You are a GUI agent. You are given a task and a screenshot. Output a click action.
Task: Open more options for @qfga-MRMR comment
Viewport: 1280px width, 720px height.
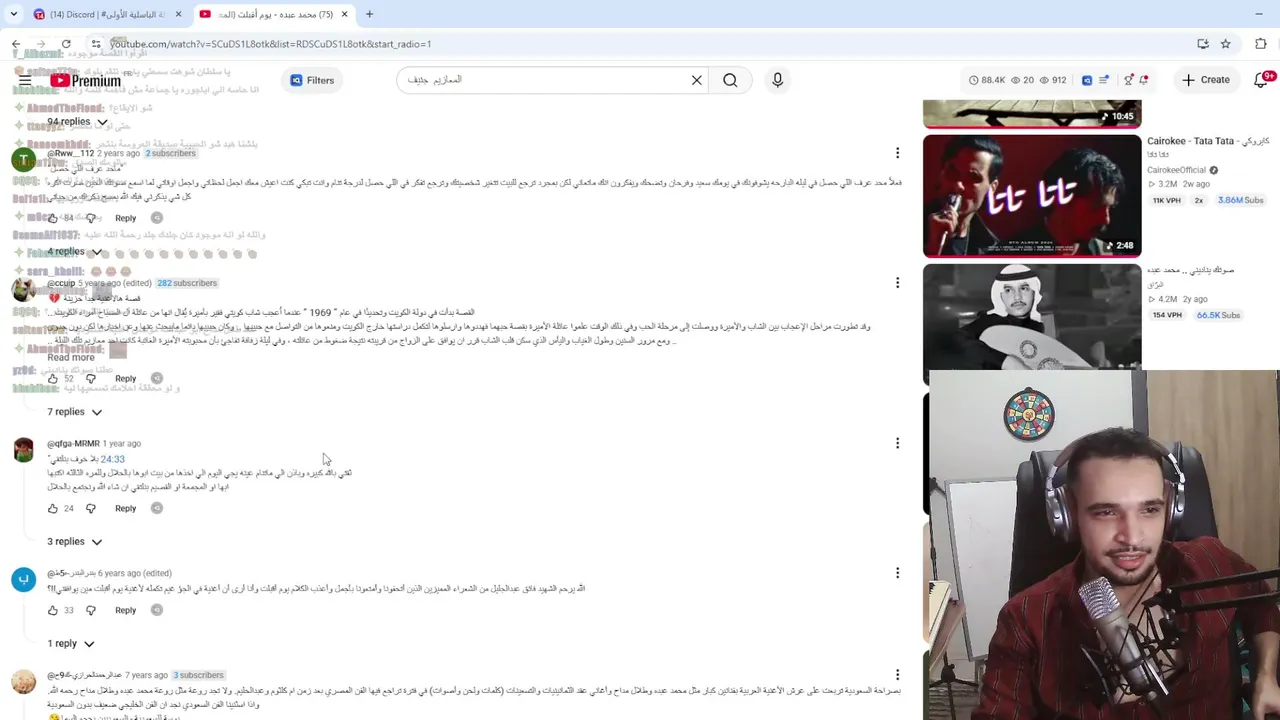coord(897,443)
